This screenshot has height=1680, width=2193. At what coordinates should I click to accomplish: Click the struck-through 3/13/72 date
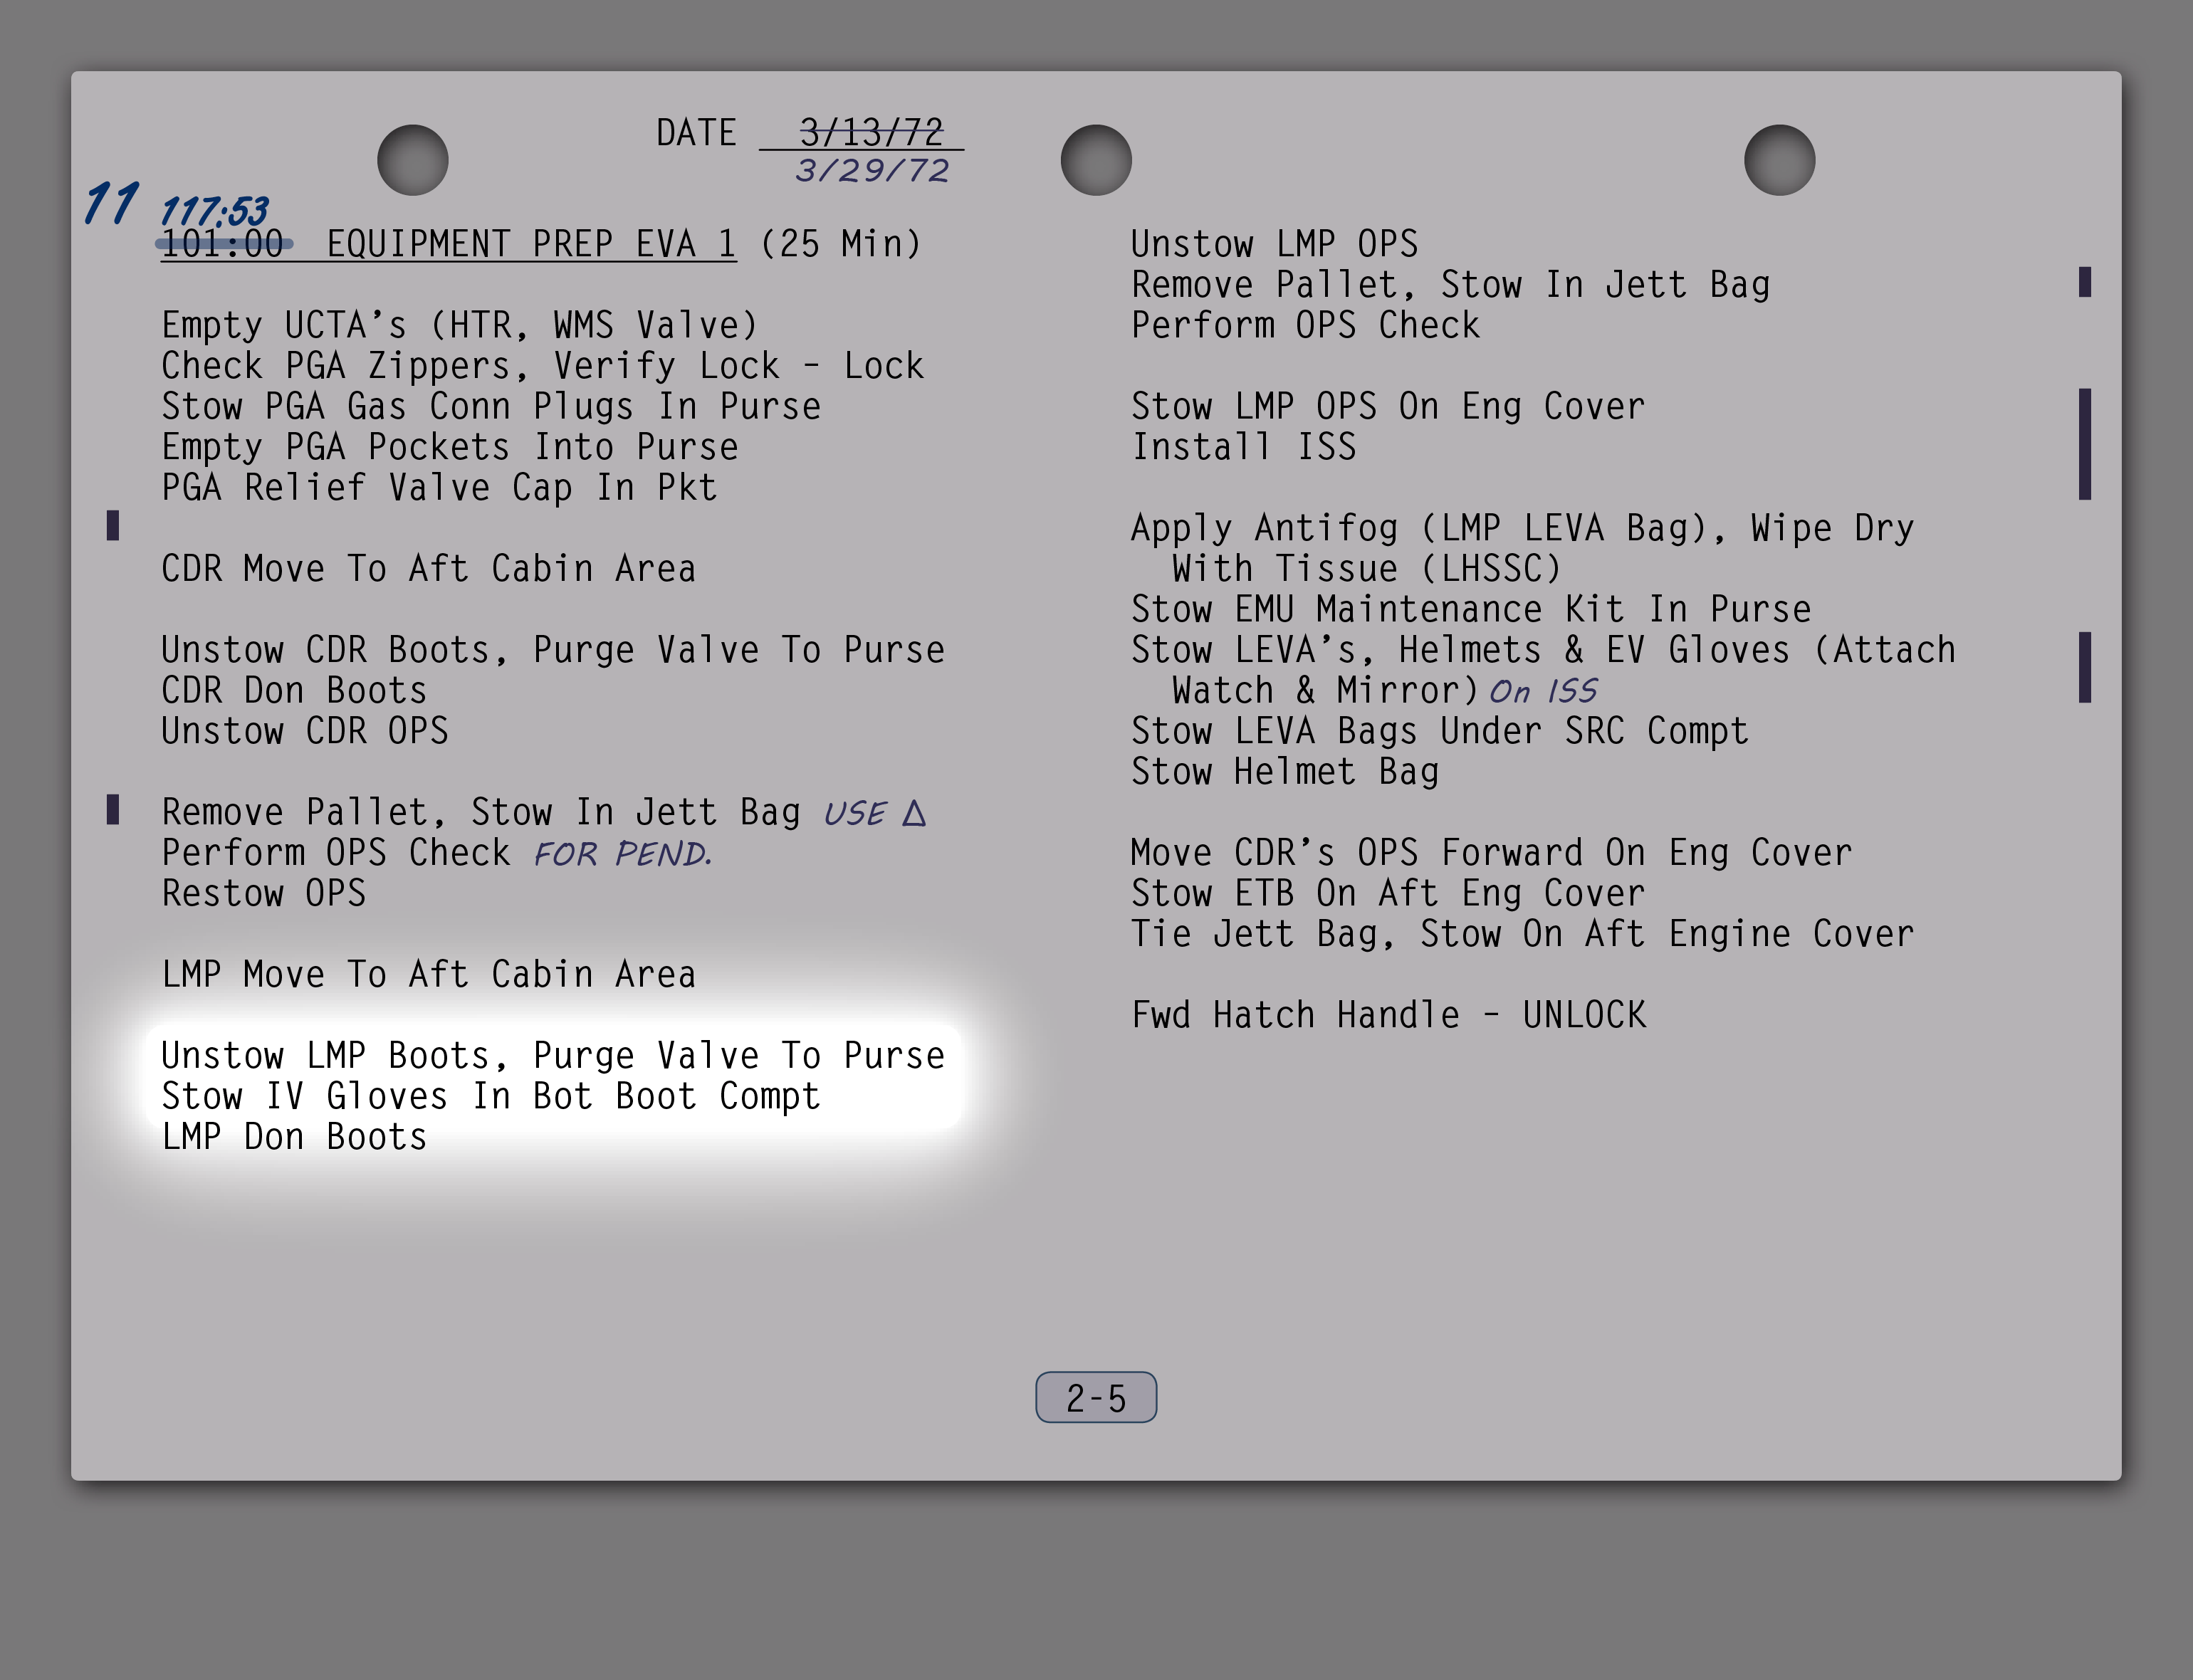click(x=870, y=131)
